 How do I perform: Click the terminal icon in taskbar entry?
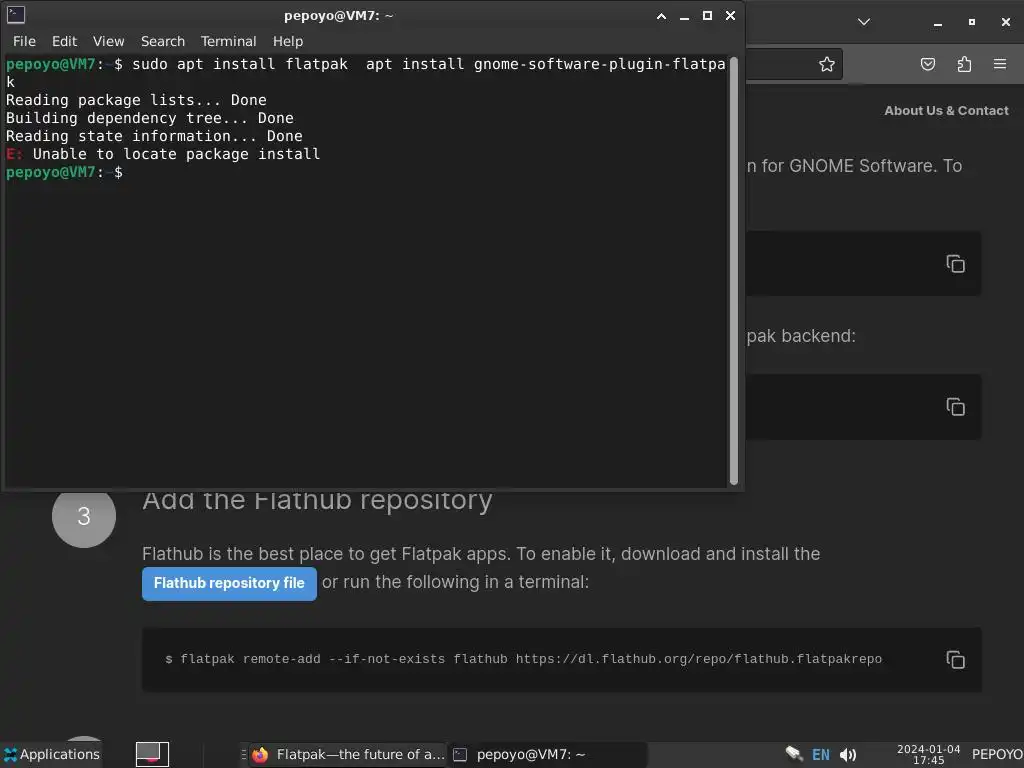click(x=460, y=755)
